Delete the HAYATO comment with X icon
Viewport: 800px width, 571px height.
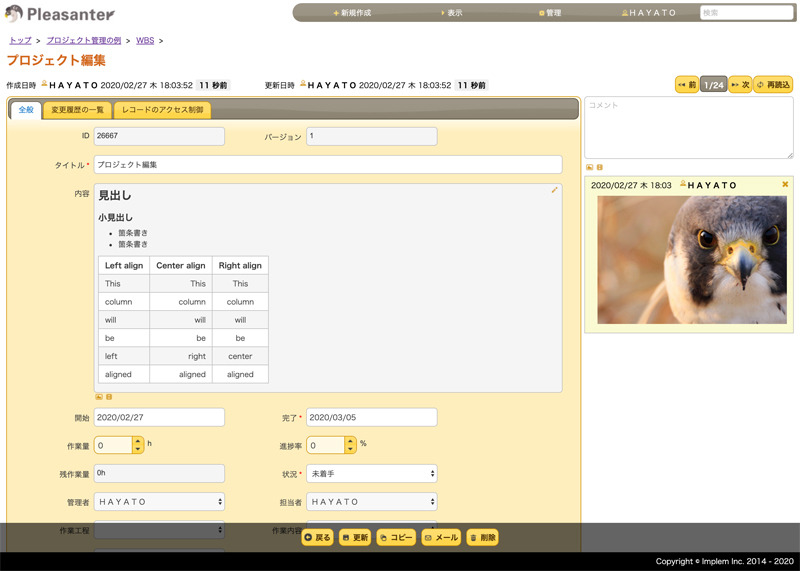pos(785,184)
